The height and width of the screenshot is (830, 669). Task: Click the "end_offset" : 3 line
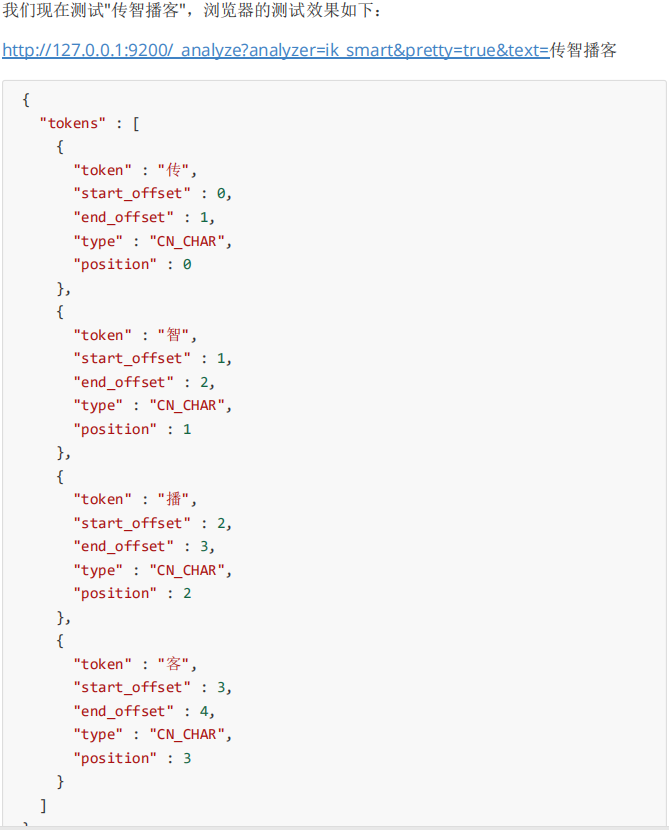click(x=143, y=546)
